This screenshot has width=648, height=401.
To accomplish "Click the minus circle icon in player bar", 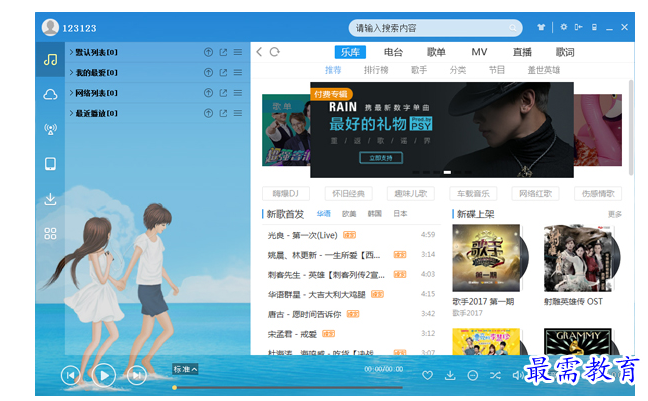I will tap(473, 375).
